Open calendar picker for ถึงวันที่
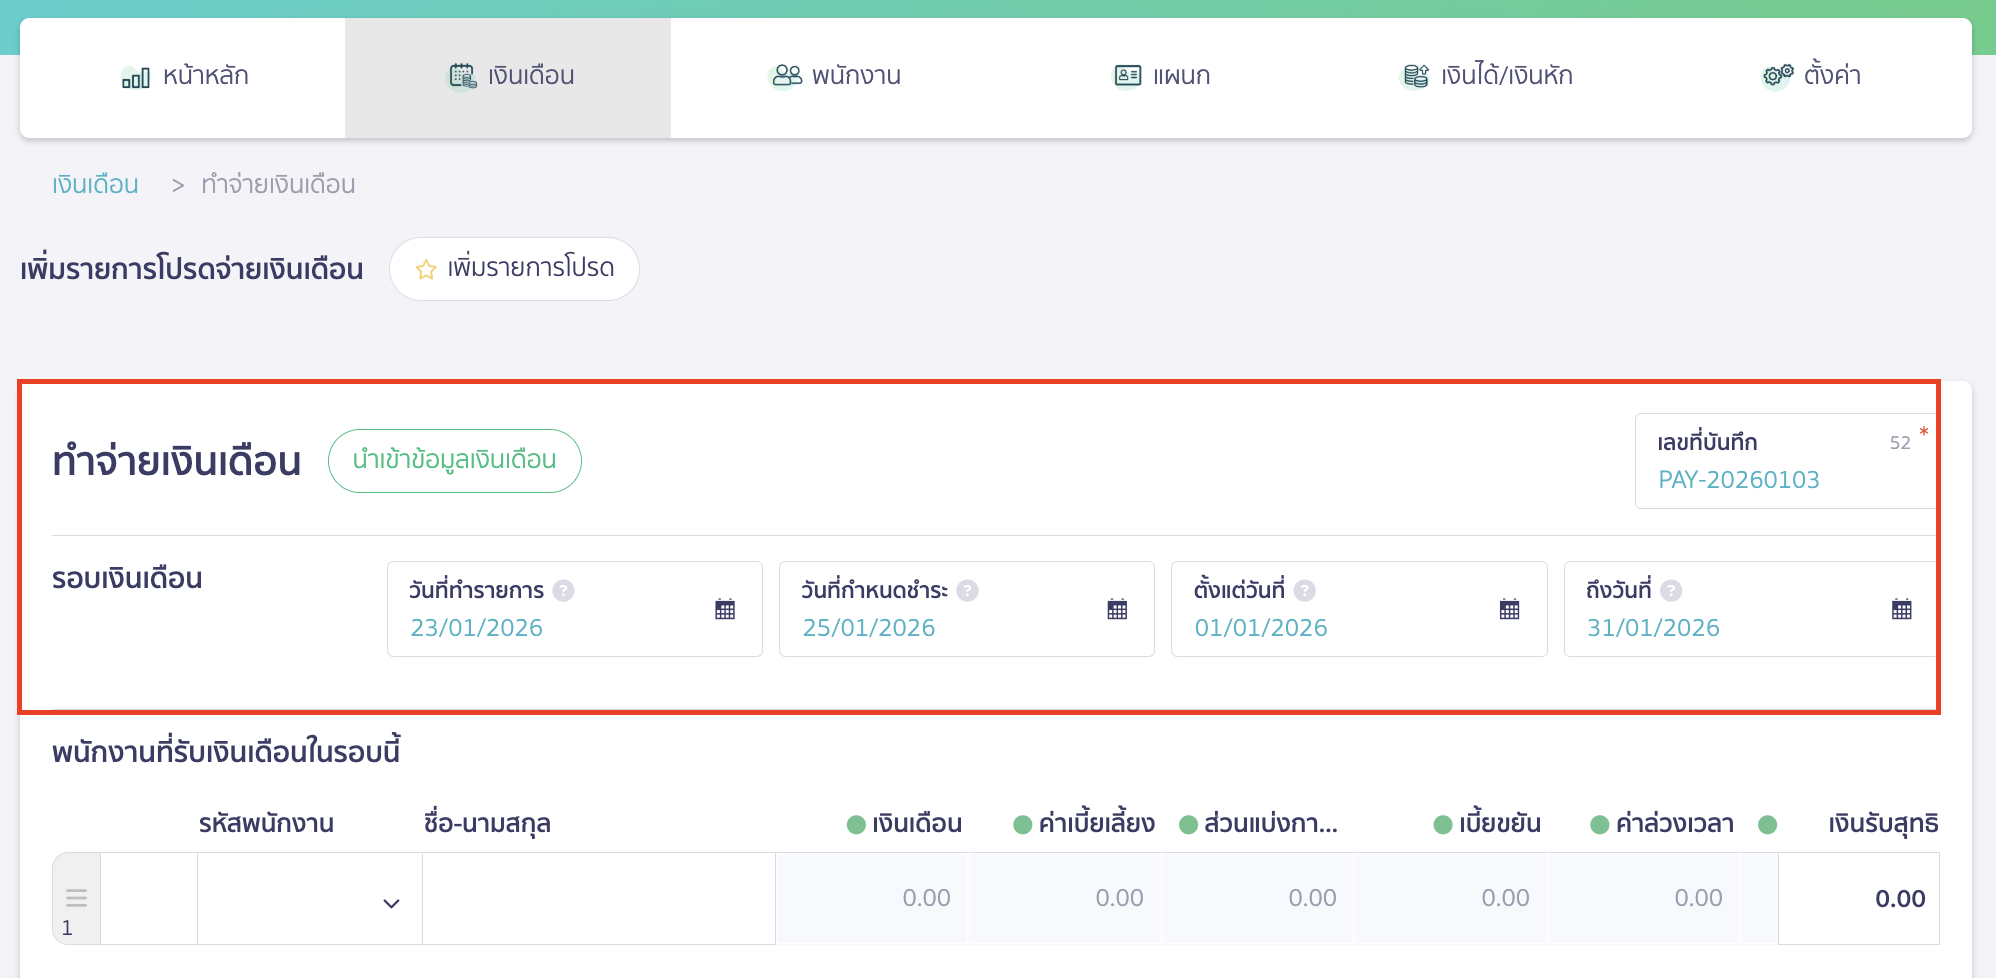The height and width of the screenshot is (978, 1996). pyautogui.click(x=1901, y=609)
